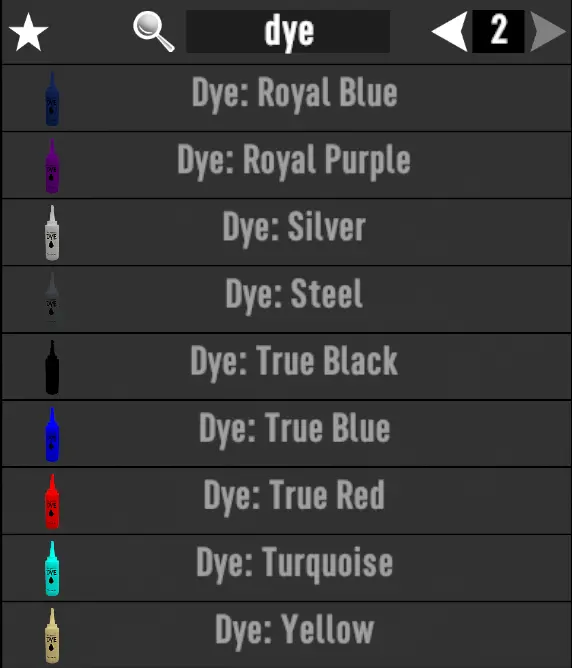Open the Dye: Royal Purple recipe
This screenshot has height=668, width=572.
point(286,165)
